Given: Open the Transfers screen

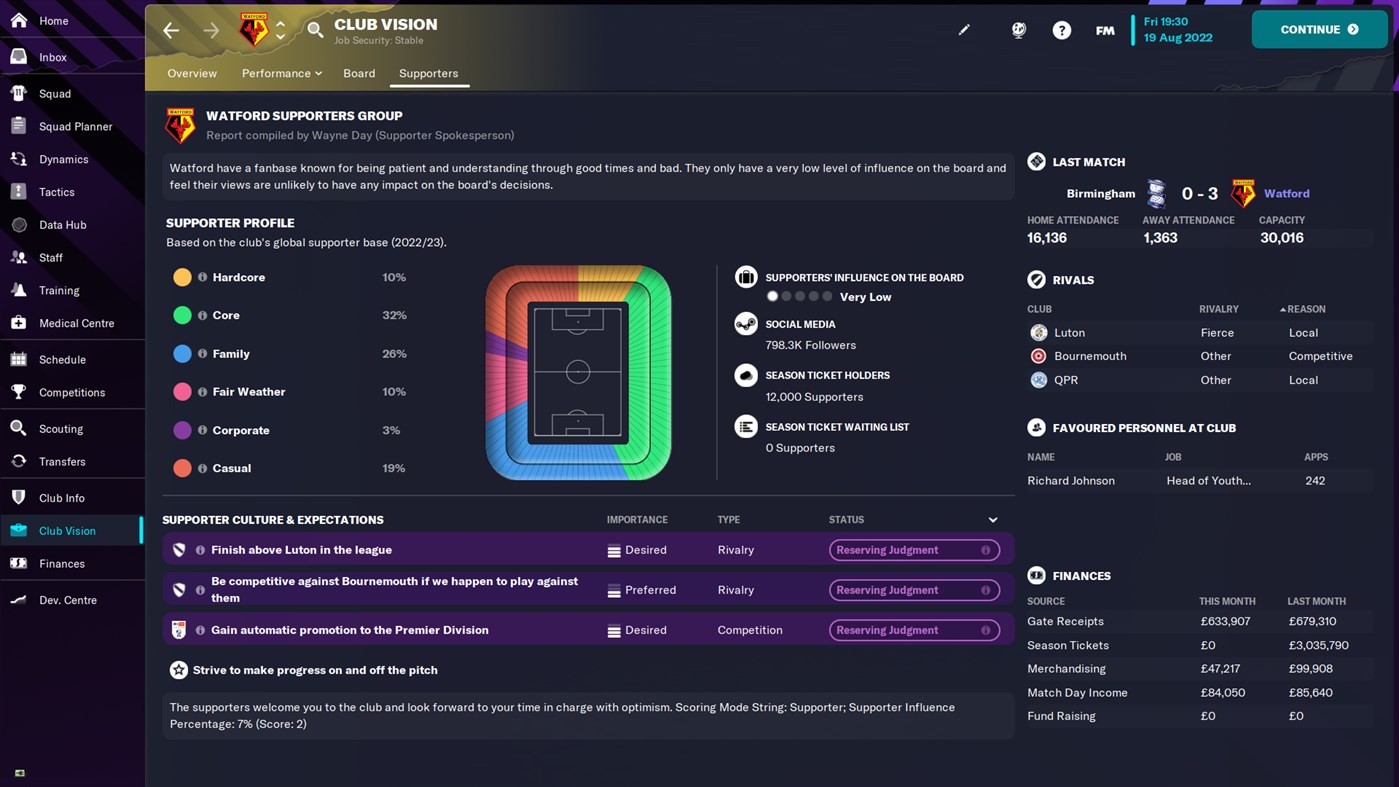Looking at the screenshot, I should coord(62,461).
